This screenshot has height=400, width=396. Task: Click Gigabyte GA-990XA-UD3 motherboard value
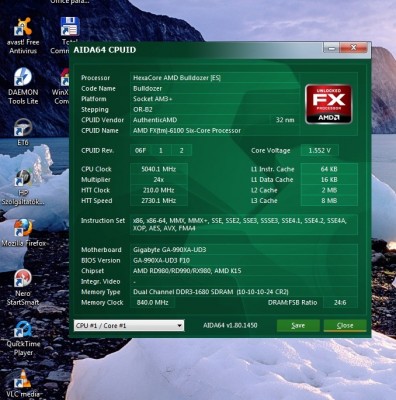coord(170,250)
